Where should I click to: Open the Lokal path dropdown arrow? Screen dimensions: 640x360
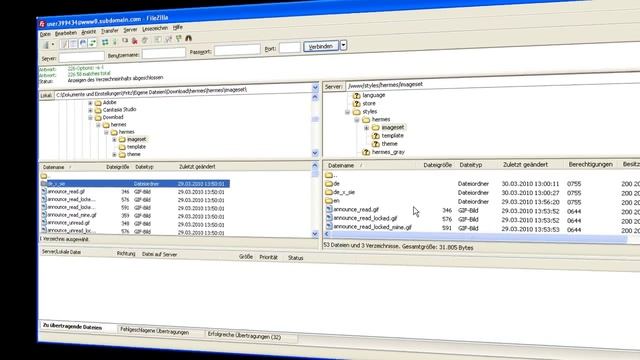click(315, 87)
